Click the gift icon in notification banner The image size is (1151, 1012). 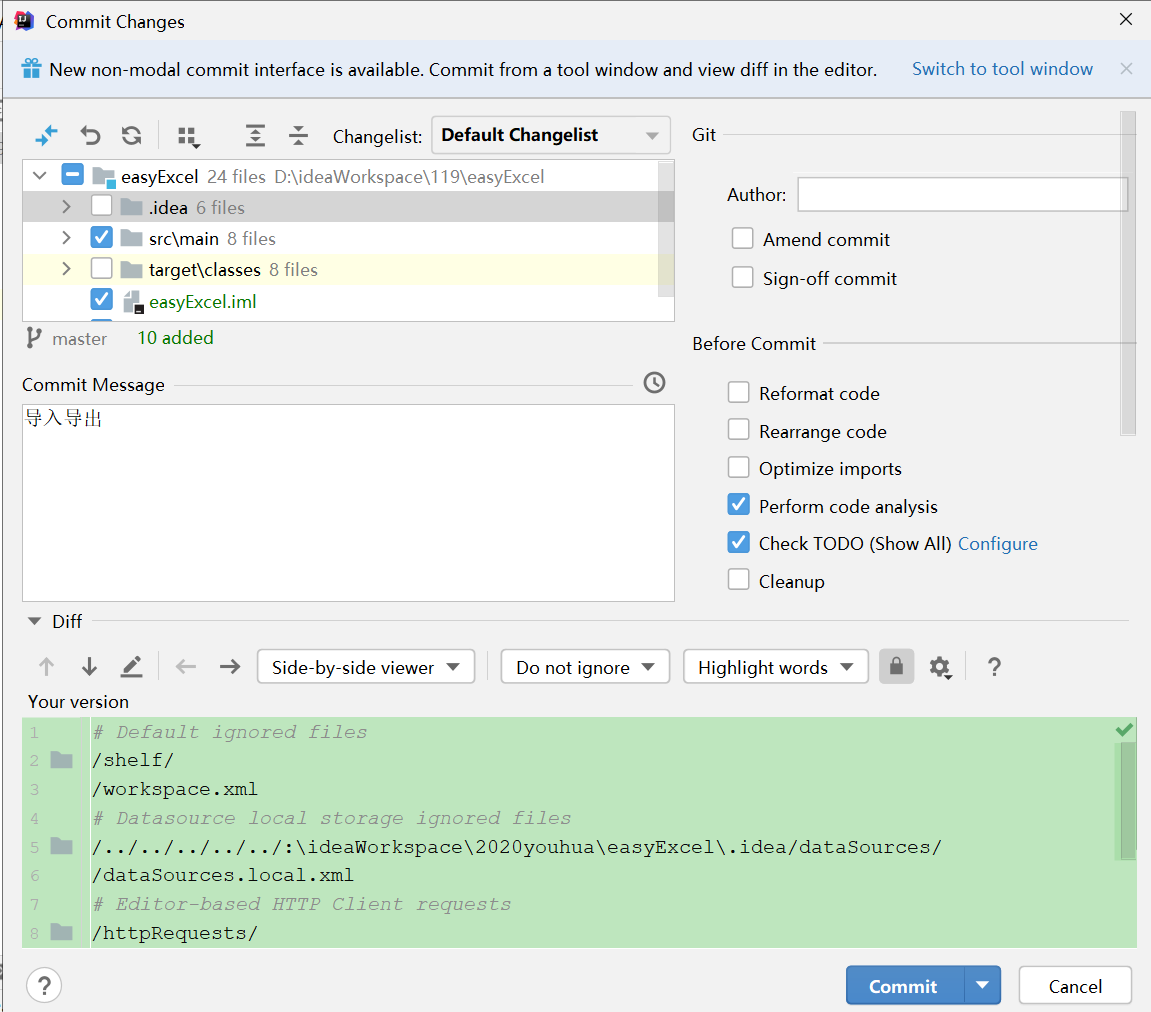[31, 68]
